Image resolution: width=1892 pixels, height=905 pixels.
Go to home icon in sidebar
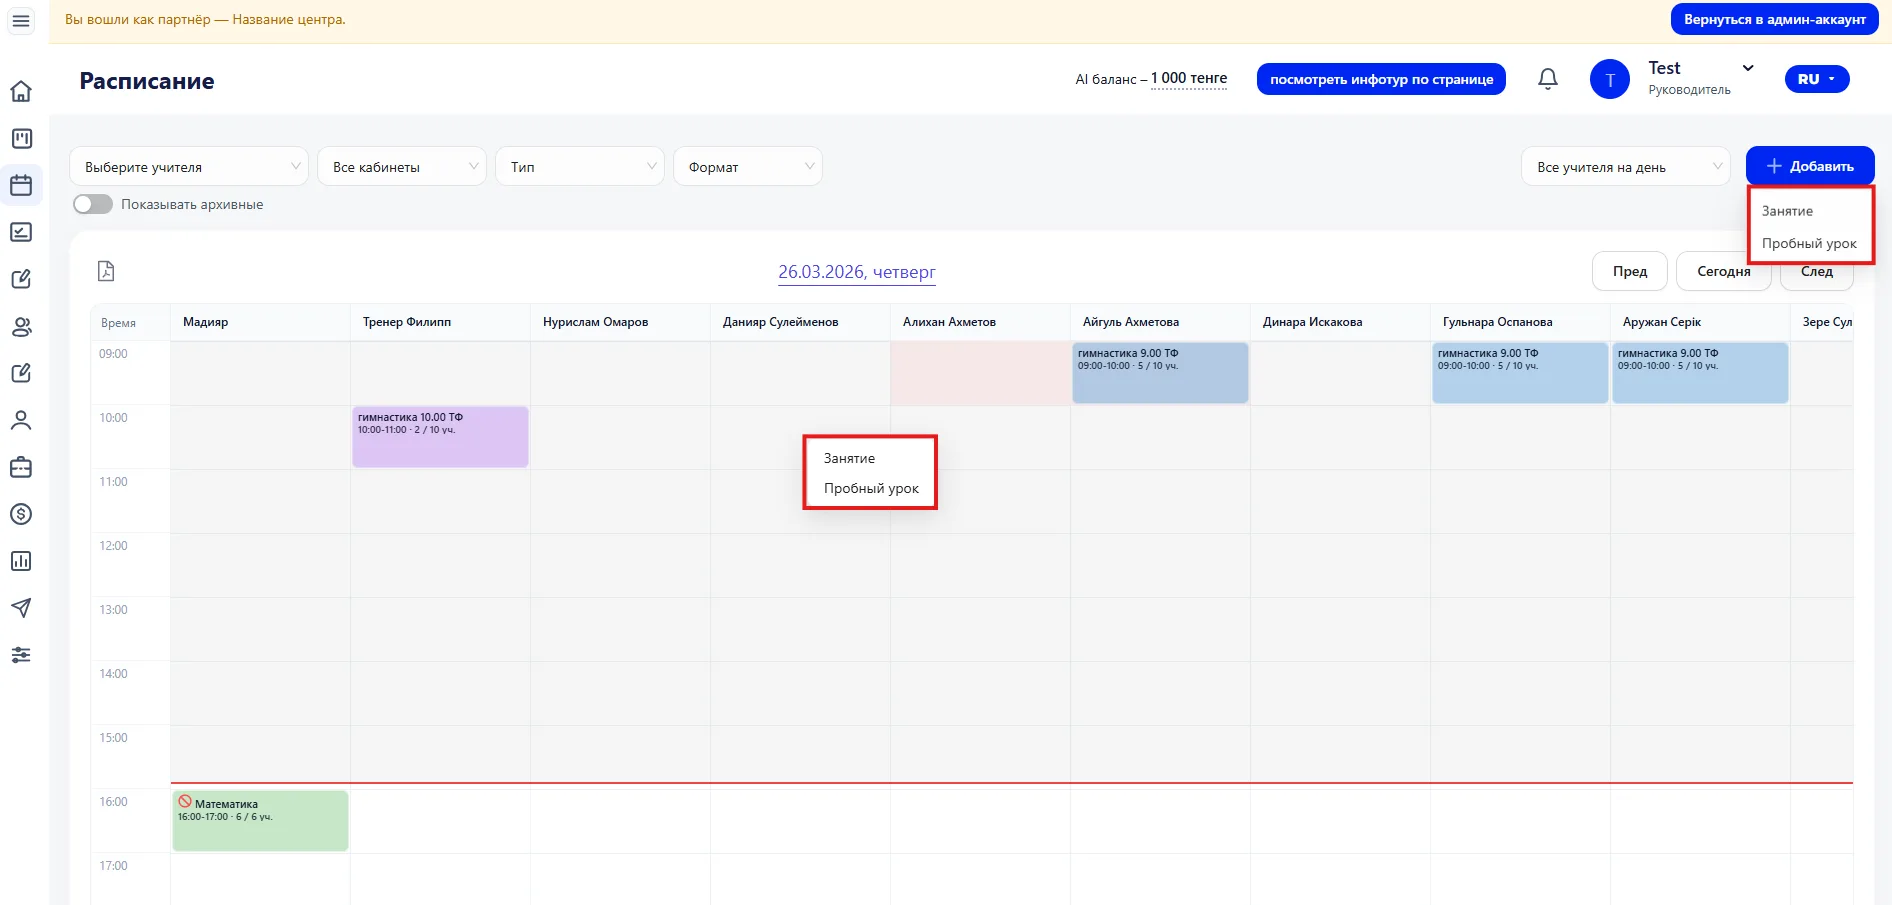[21, 91]
